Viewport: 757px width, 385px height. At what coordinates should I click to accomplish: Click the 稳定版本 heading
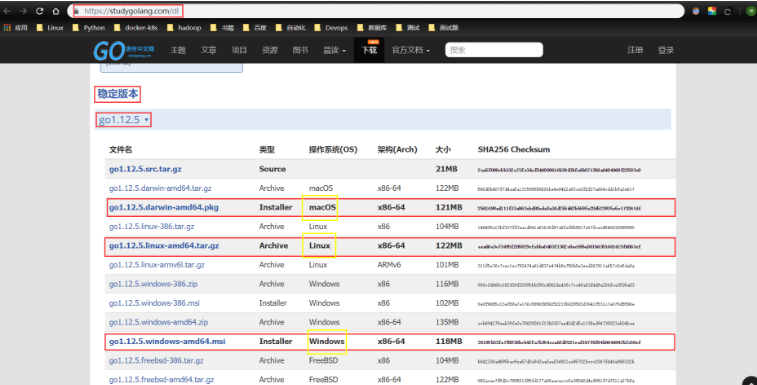tap(118, 94)
